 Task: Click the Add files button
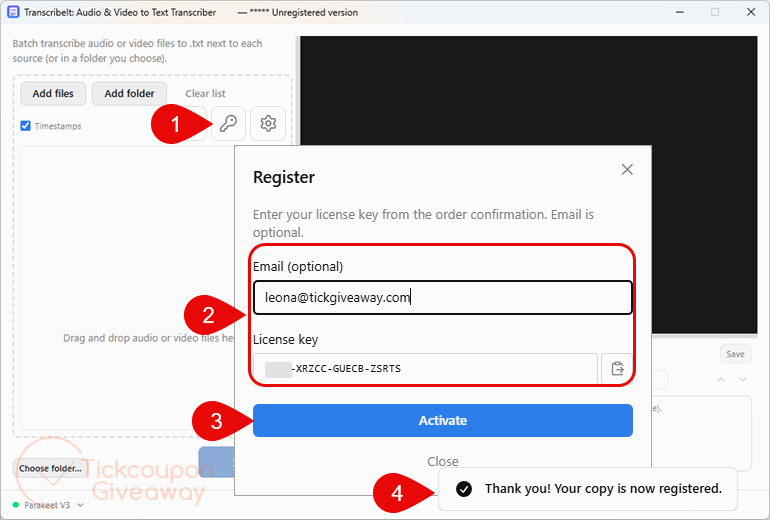pyautogui.click(x=53, y=93)
